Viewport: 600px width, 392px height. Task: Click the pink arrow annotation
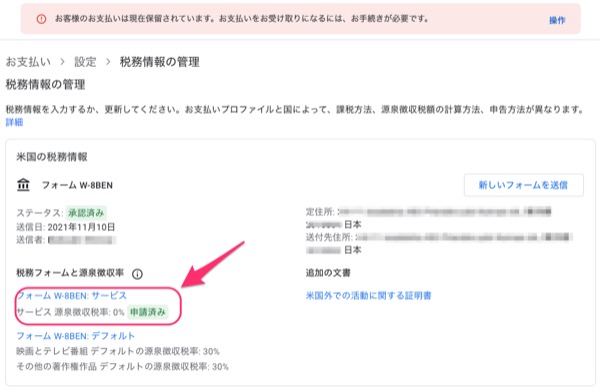click(x=213, y=264)
